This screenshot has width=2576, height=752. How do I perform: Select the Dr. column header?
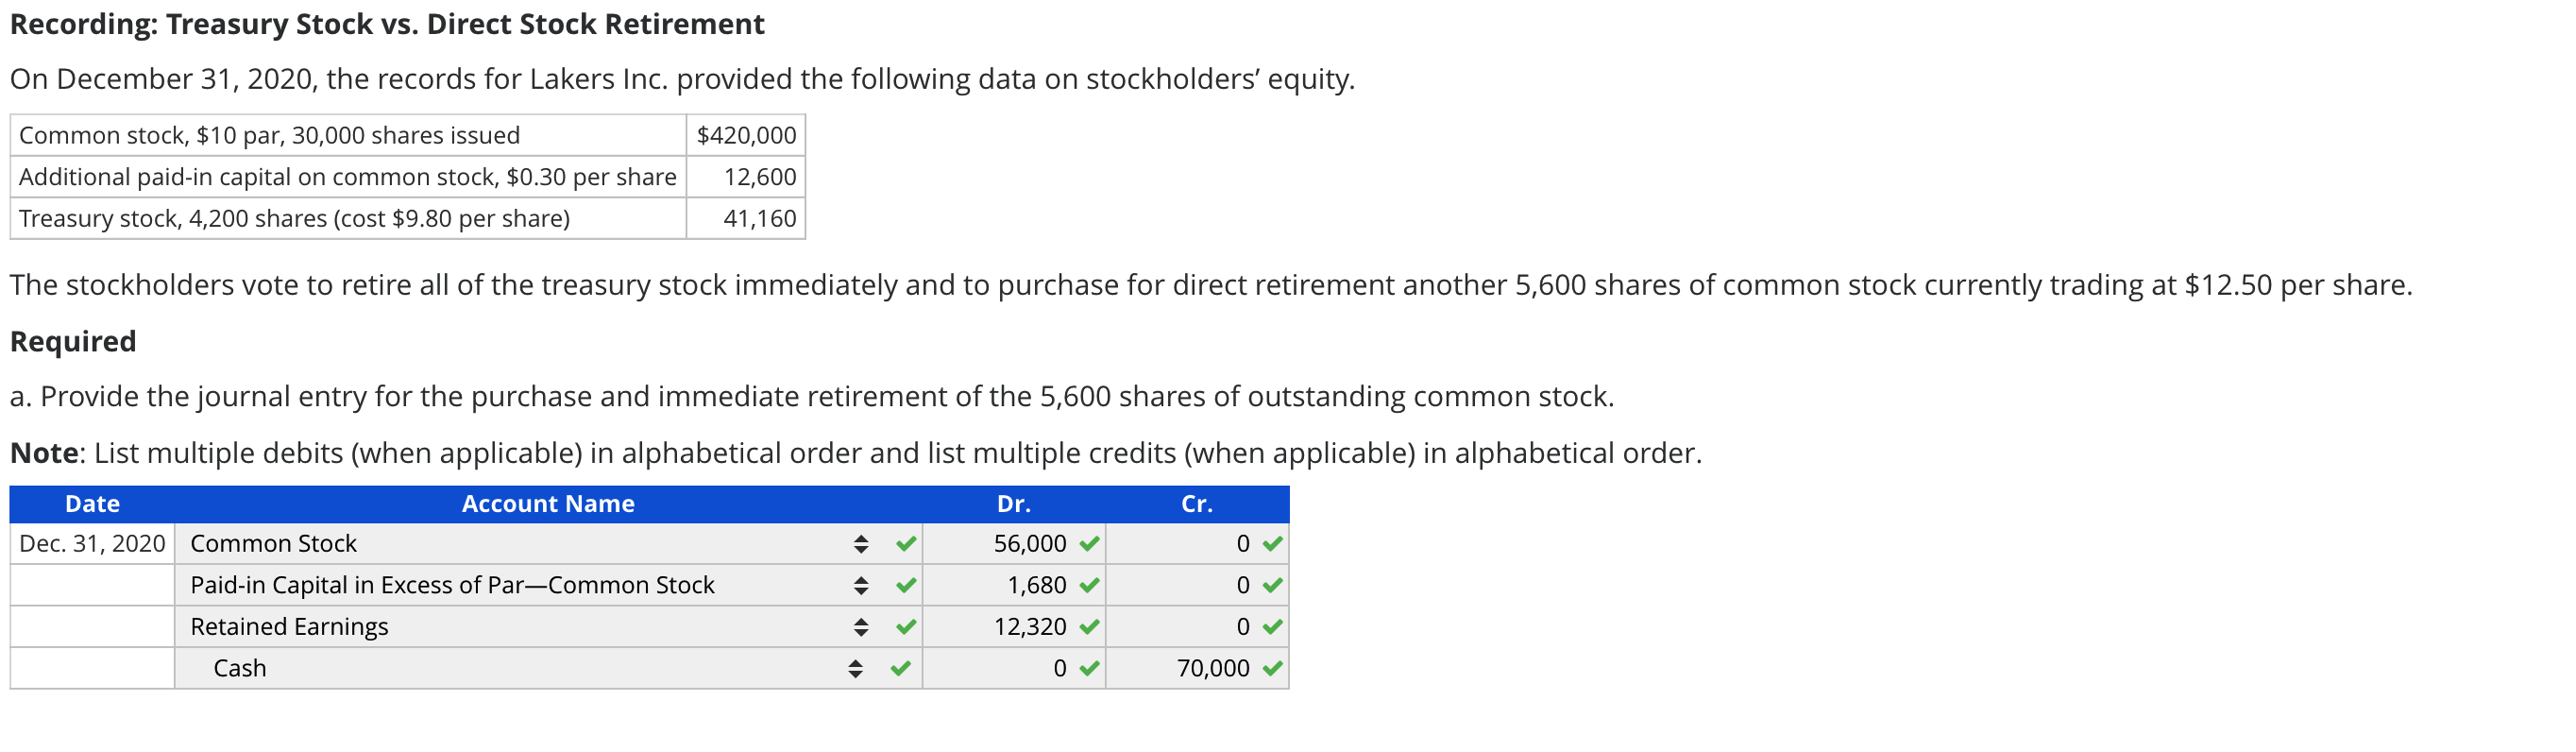(1015, 504)
